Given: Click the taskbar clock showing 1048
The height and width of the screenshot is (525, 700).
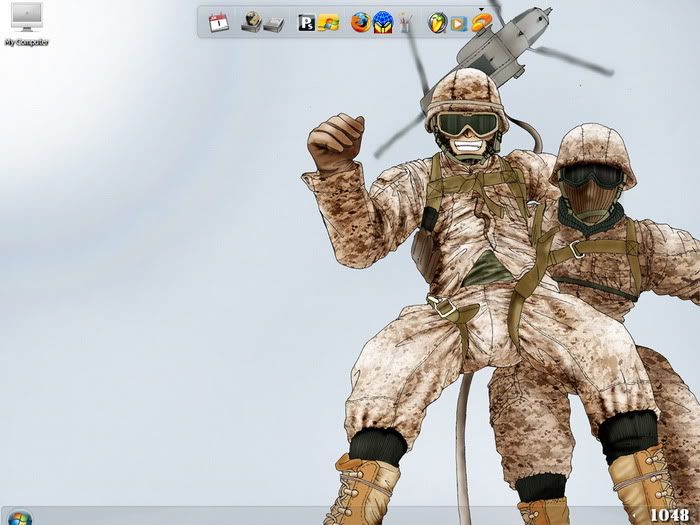Looking at the screenshot, I should (670, 515).
